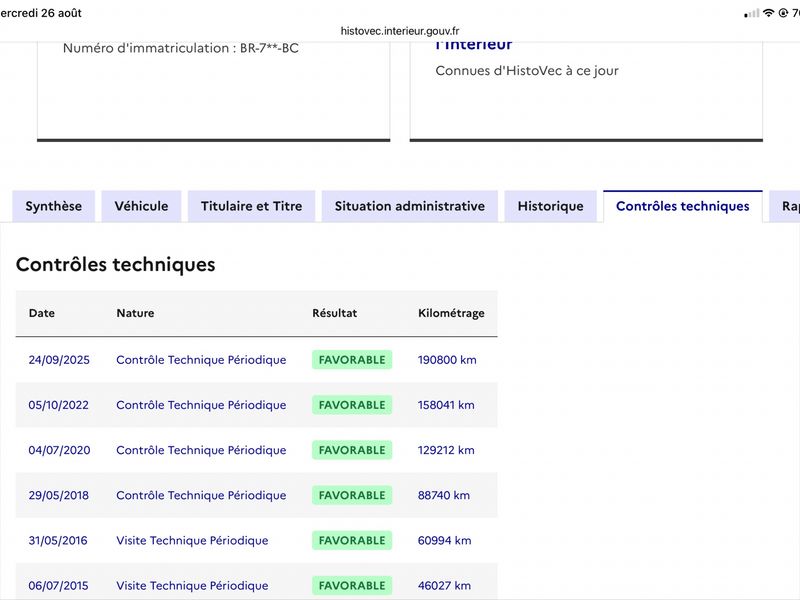Tap the date in the status bar

coord(41,13)
